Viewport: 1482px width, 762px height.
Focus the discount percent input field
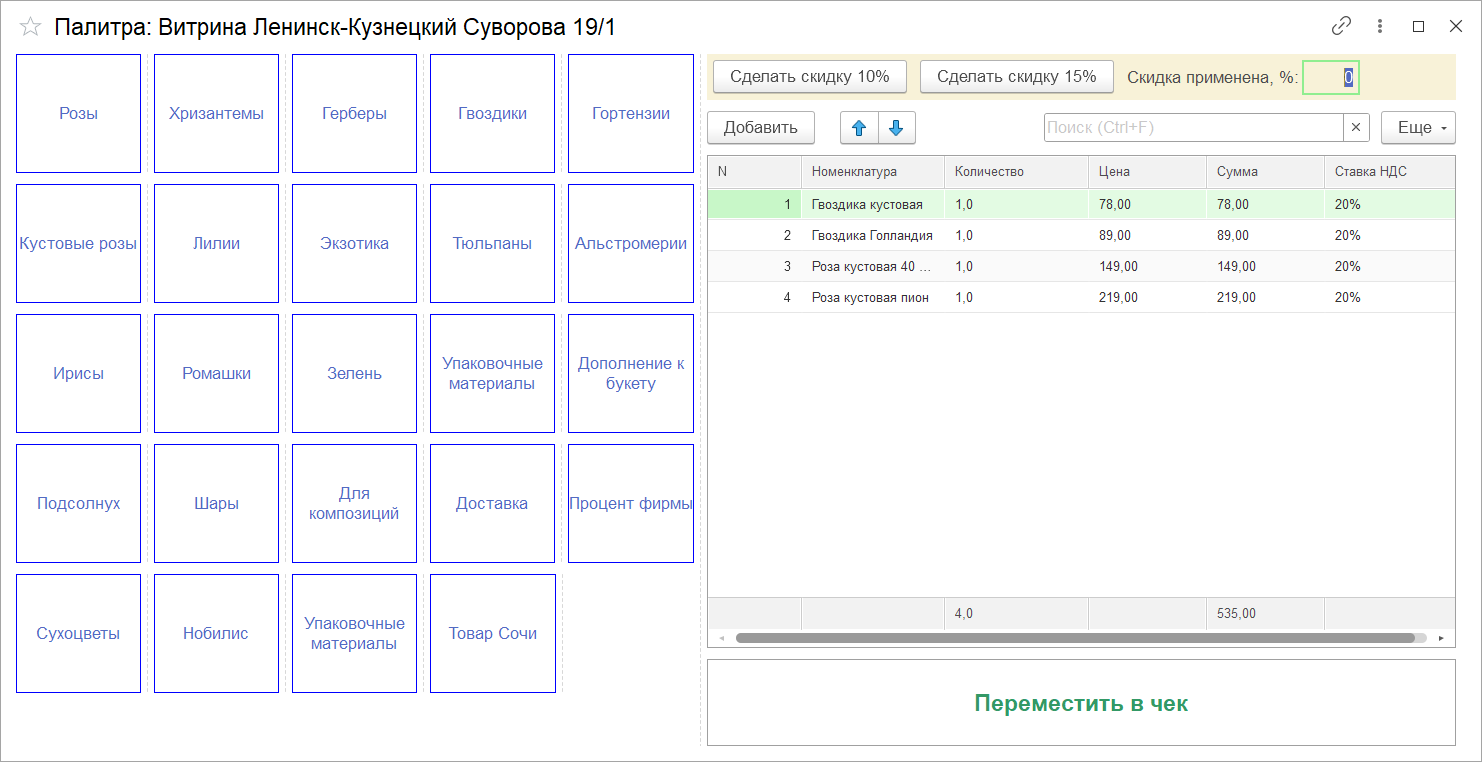pos(1330,77)
